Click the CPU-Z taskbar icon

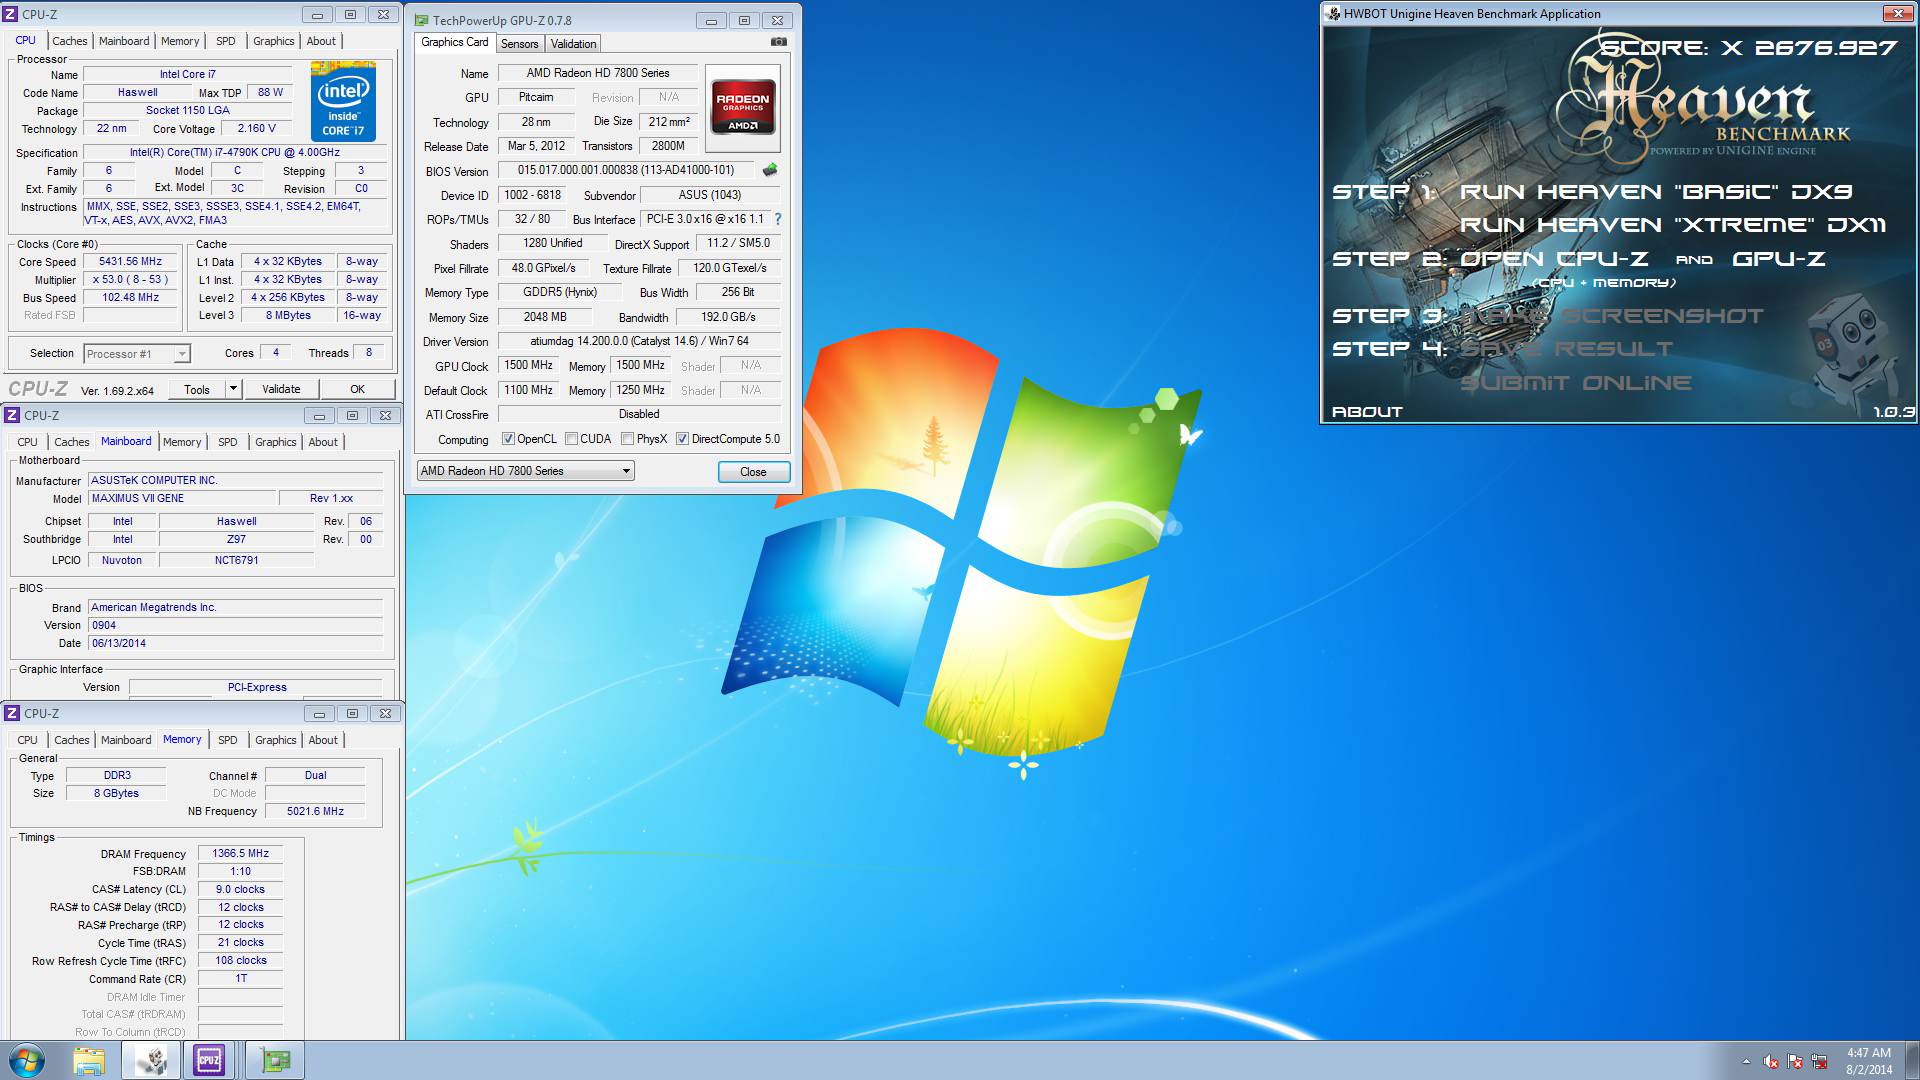209,1060
